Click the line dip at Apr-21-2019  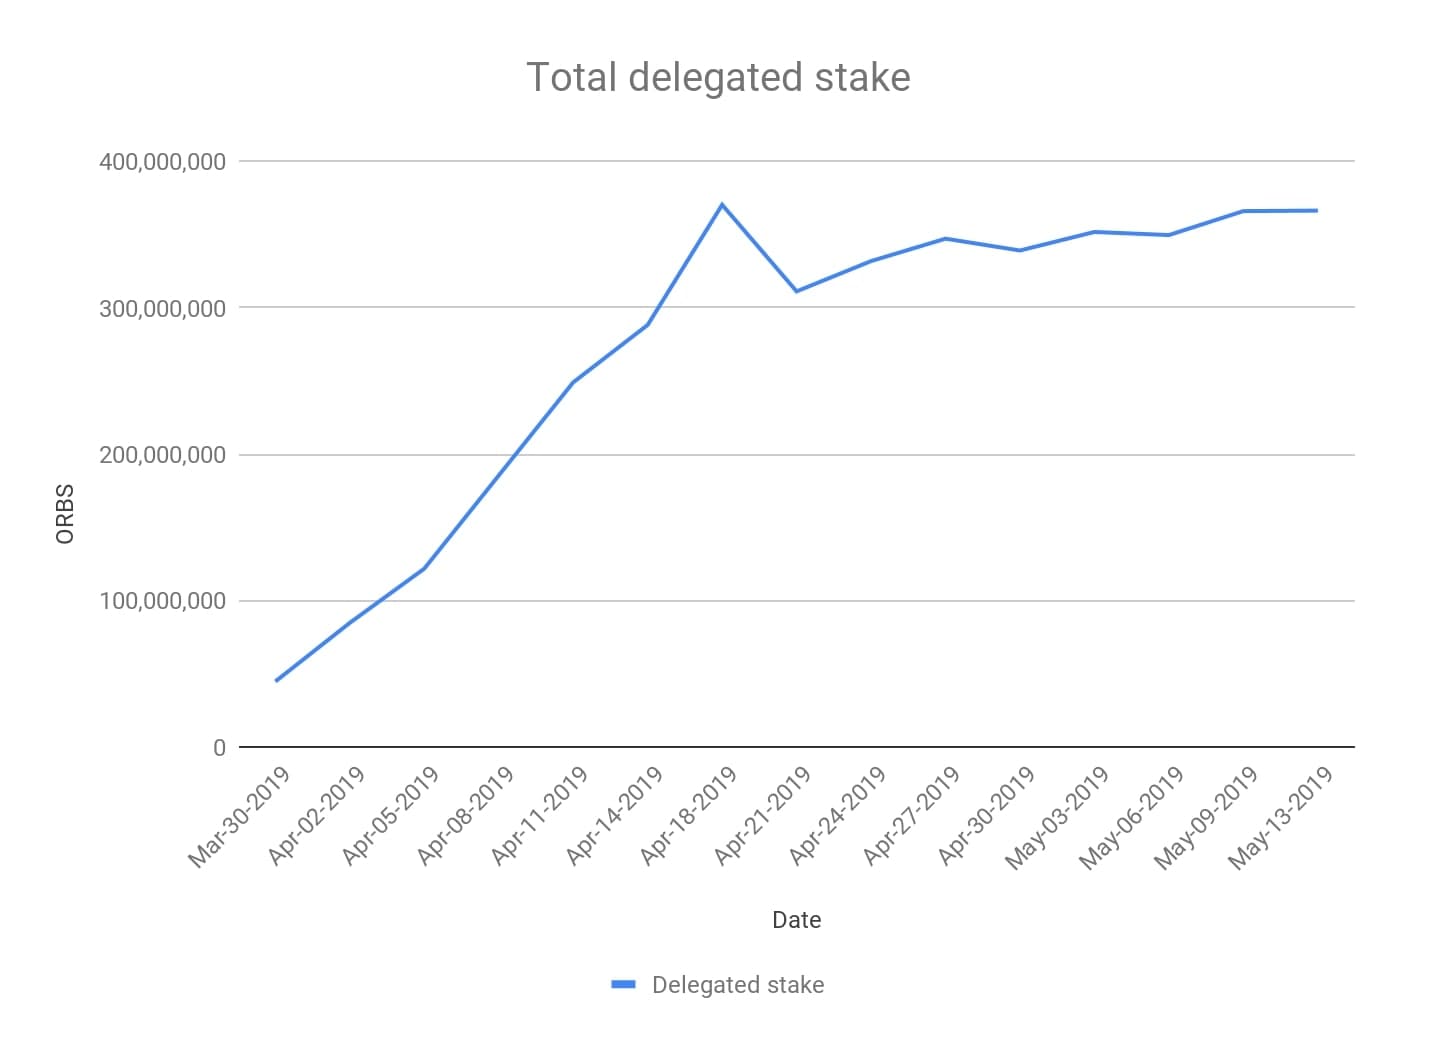pos(796,291)
